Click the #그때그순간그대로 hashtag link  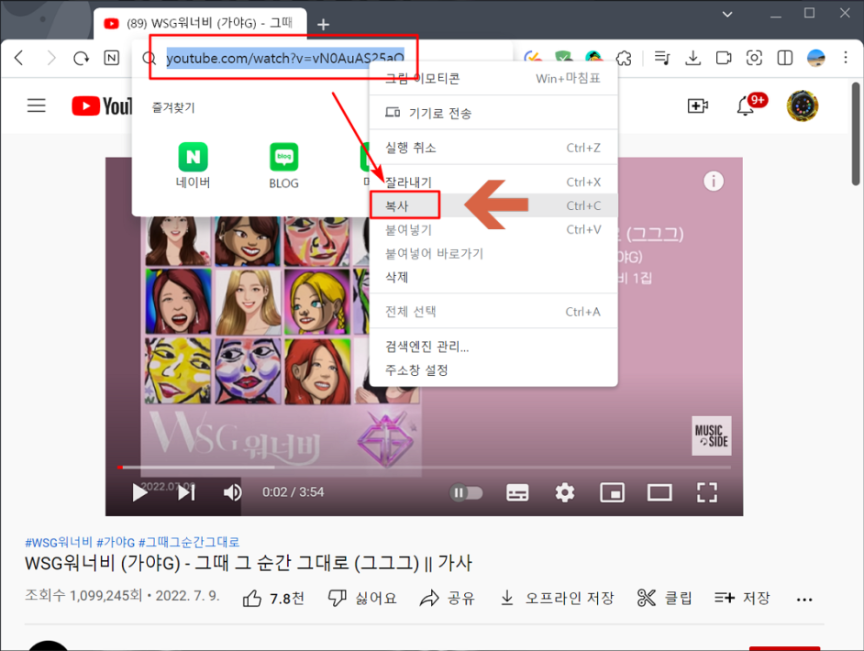tap(189, 542)
